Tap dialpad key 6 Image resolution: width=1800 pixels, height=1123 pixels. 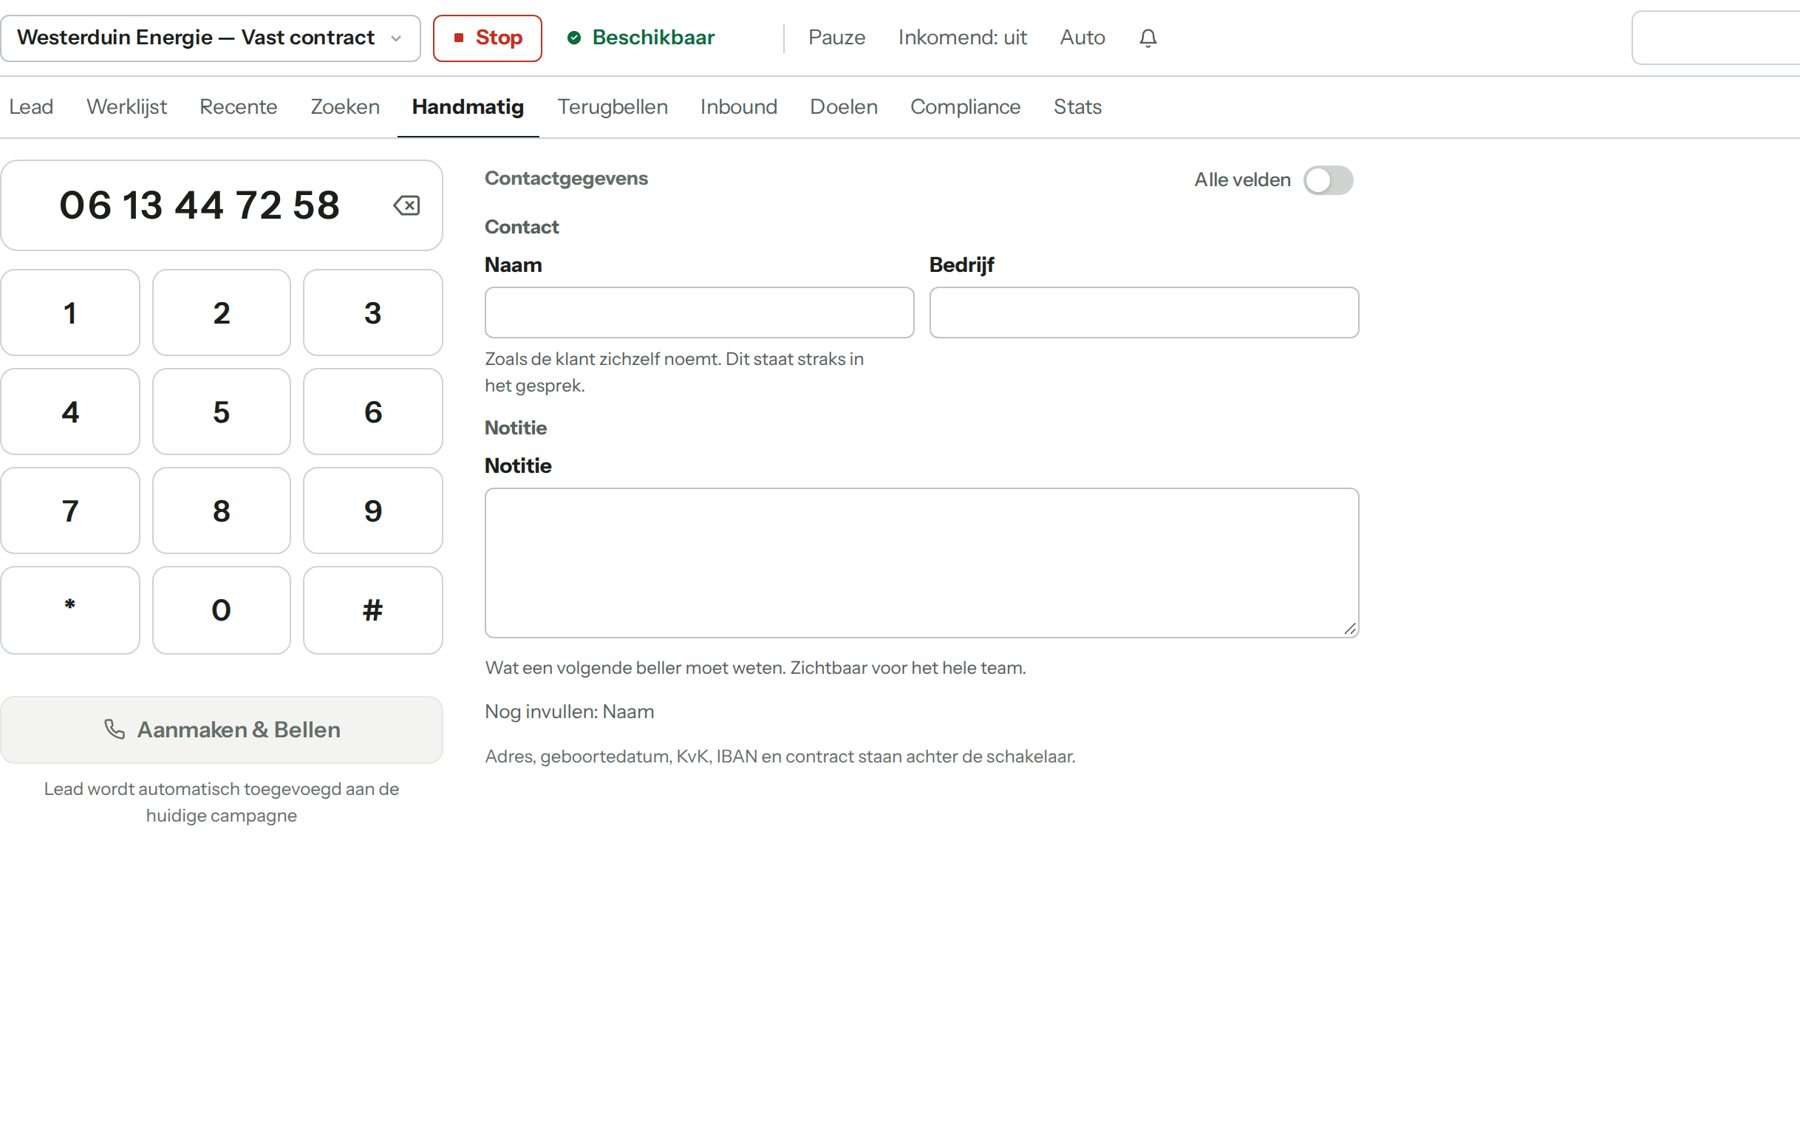pos(373,412)
